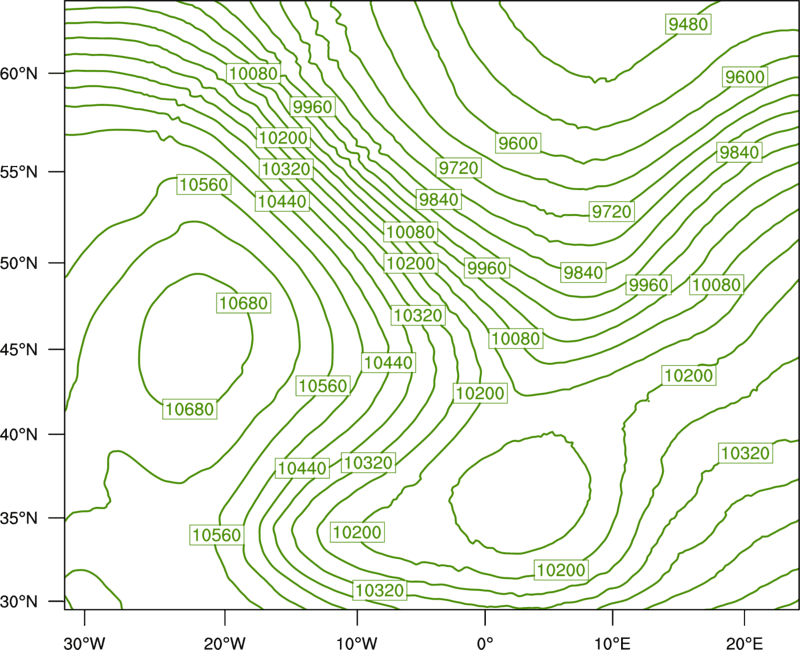Click the 9480 contour label
Image resolution: width=800 pixels, height=650 pixels.
688,24
